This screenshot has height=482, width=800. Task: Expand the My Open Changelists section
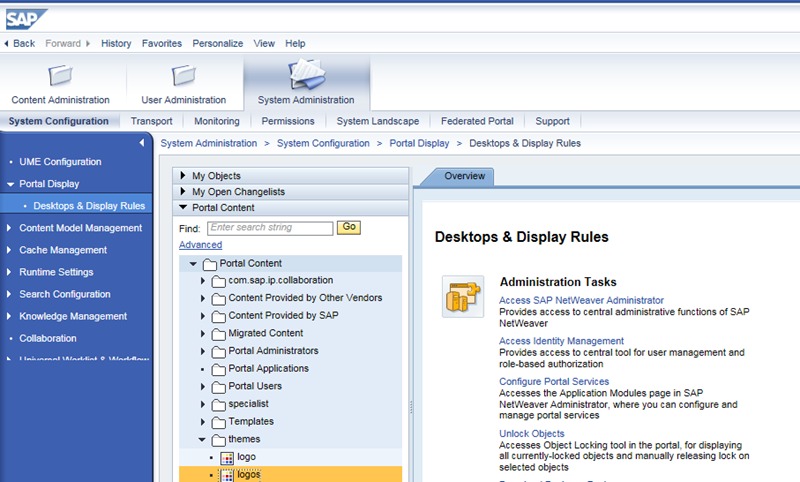tap(183, 191)
